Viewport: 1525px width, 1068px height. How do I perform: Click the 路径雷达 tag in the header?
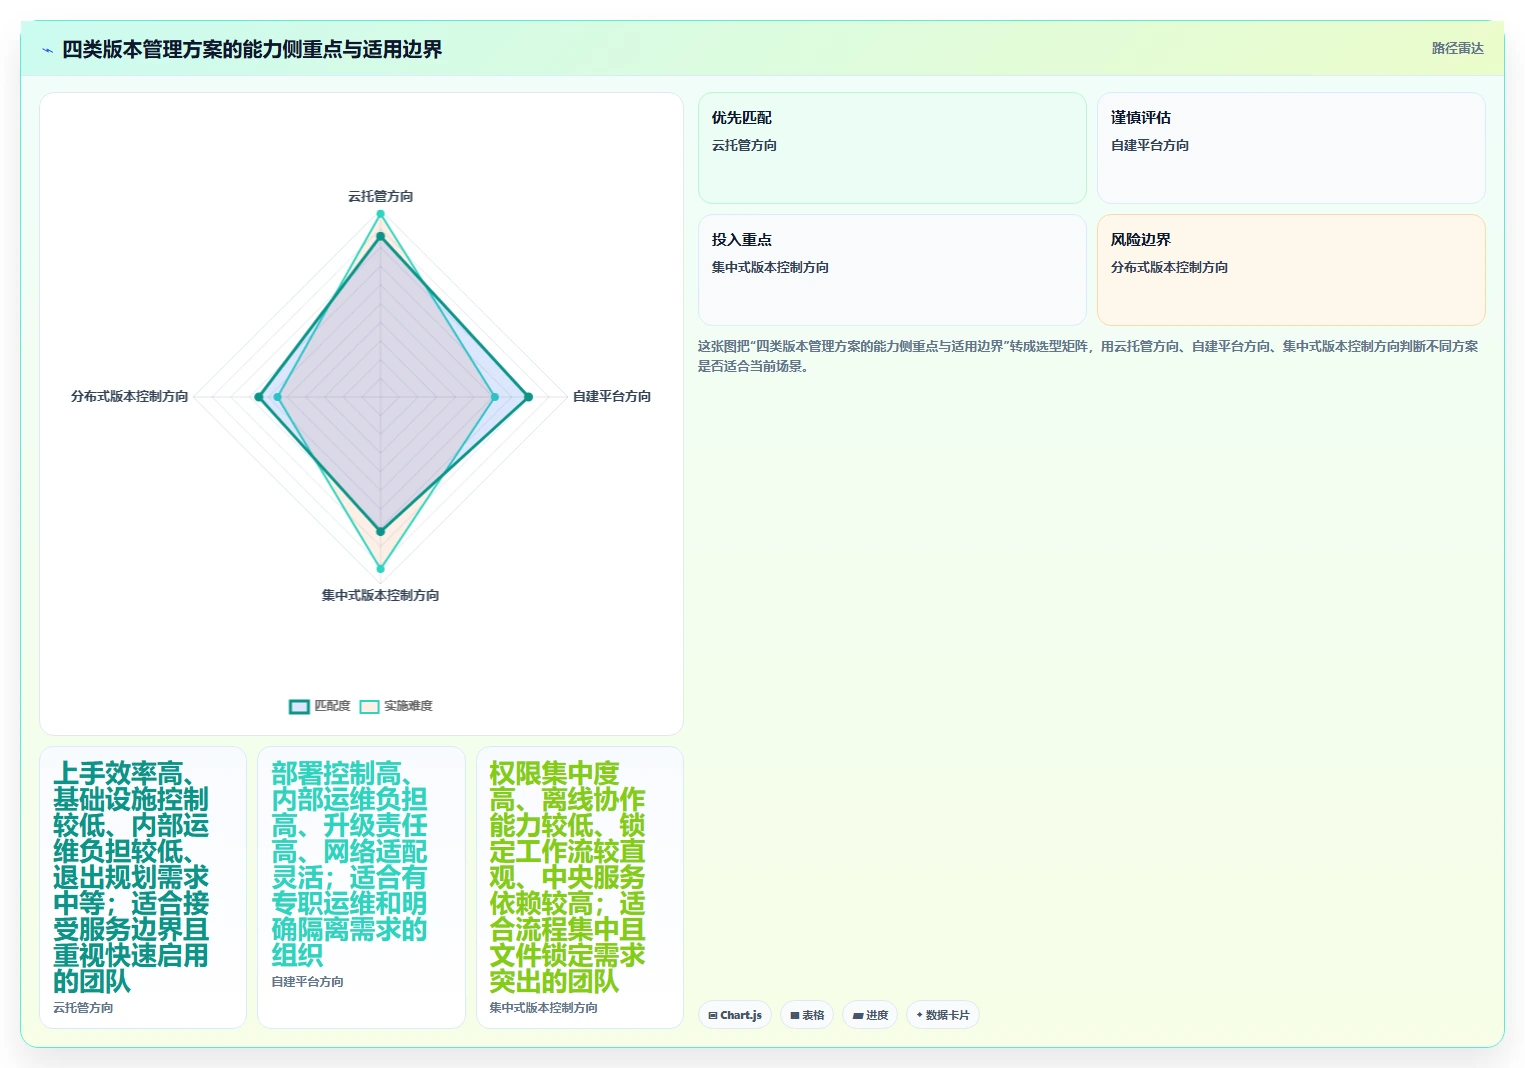pyautogui.click(x=1457, y=48)
